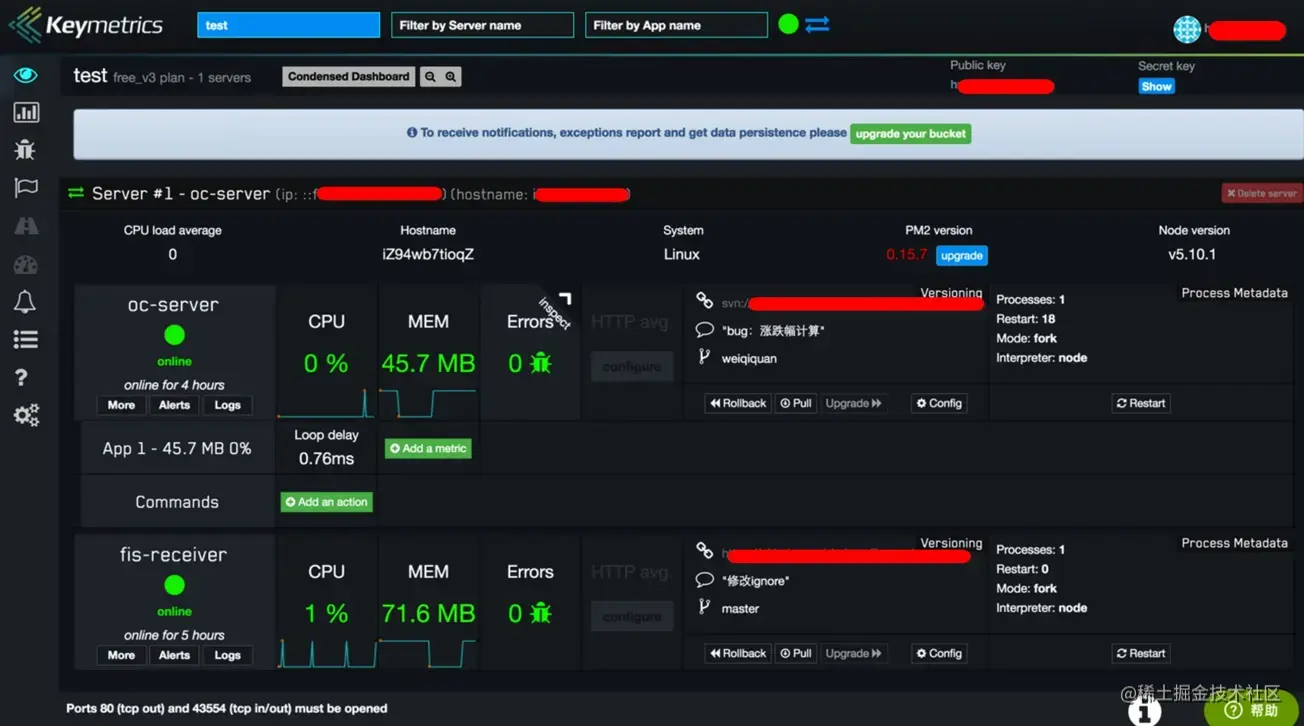
Task: Open the bell notifications sidebar icon
Action: [26, 301]
